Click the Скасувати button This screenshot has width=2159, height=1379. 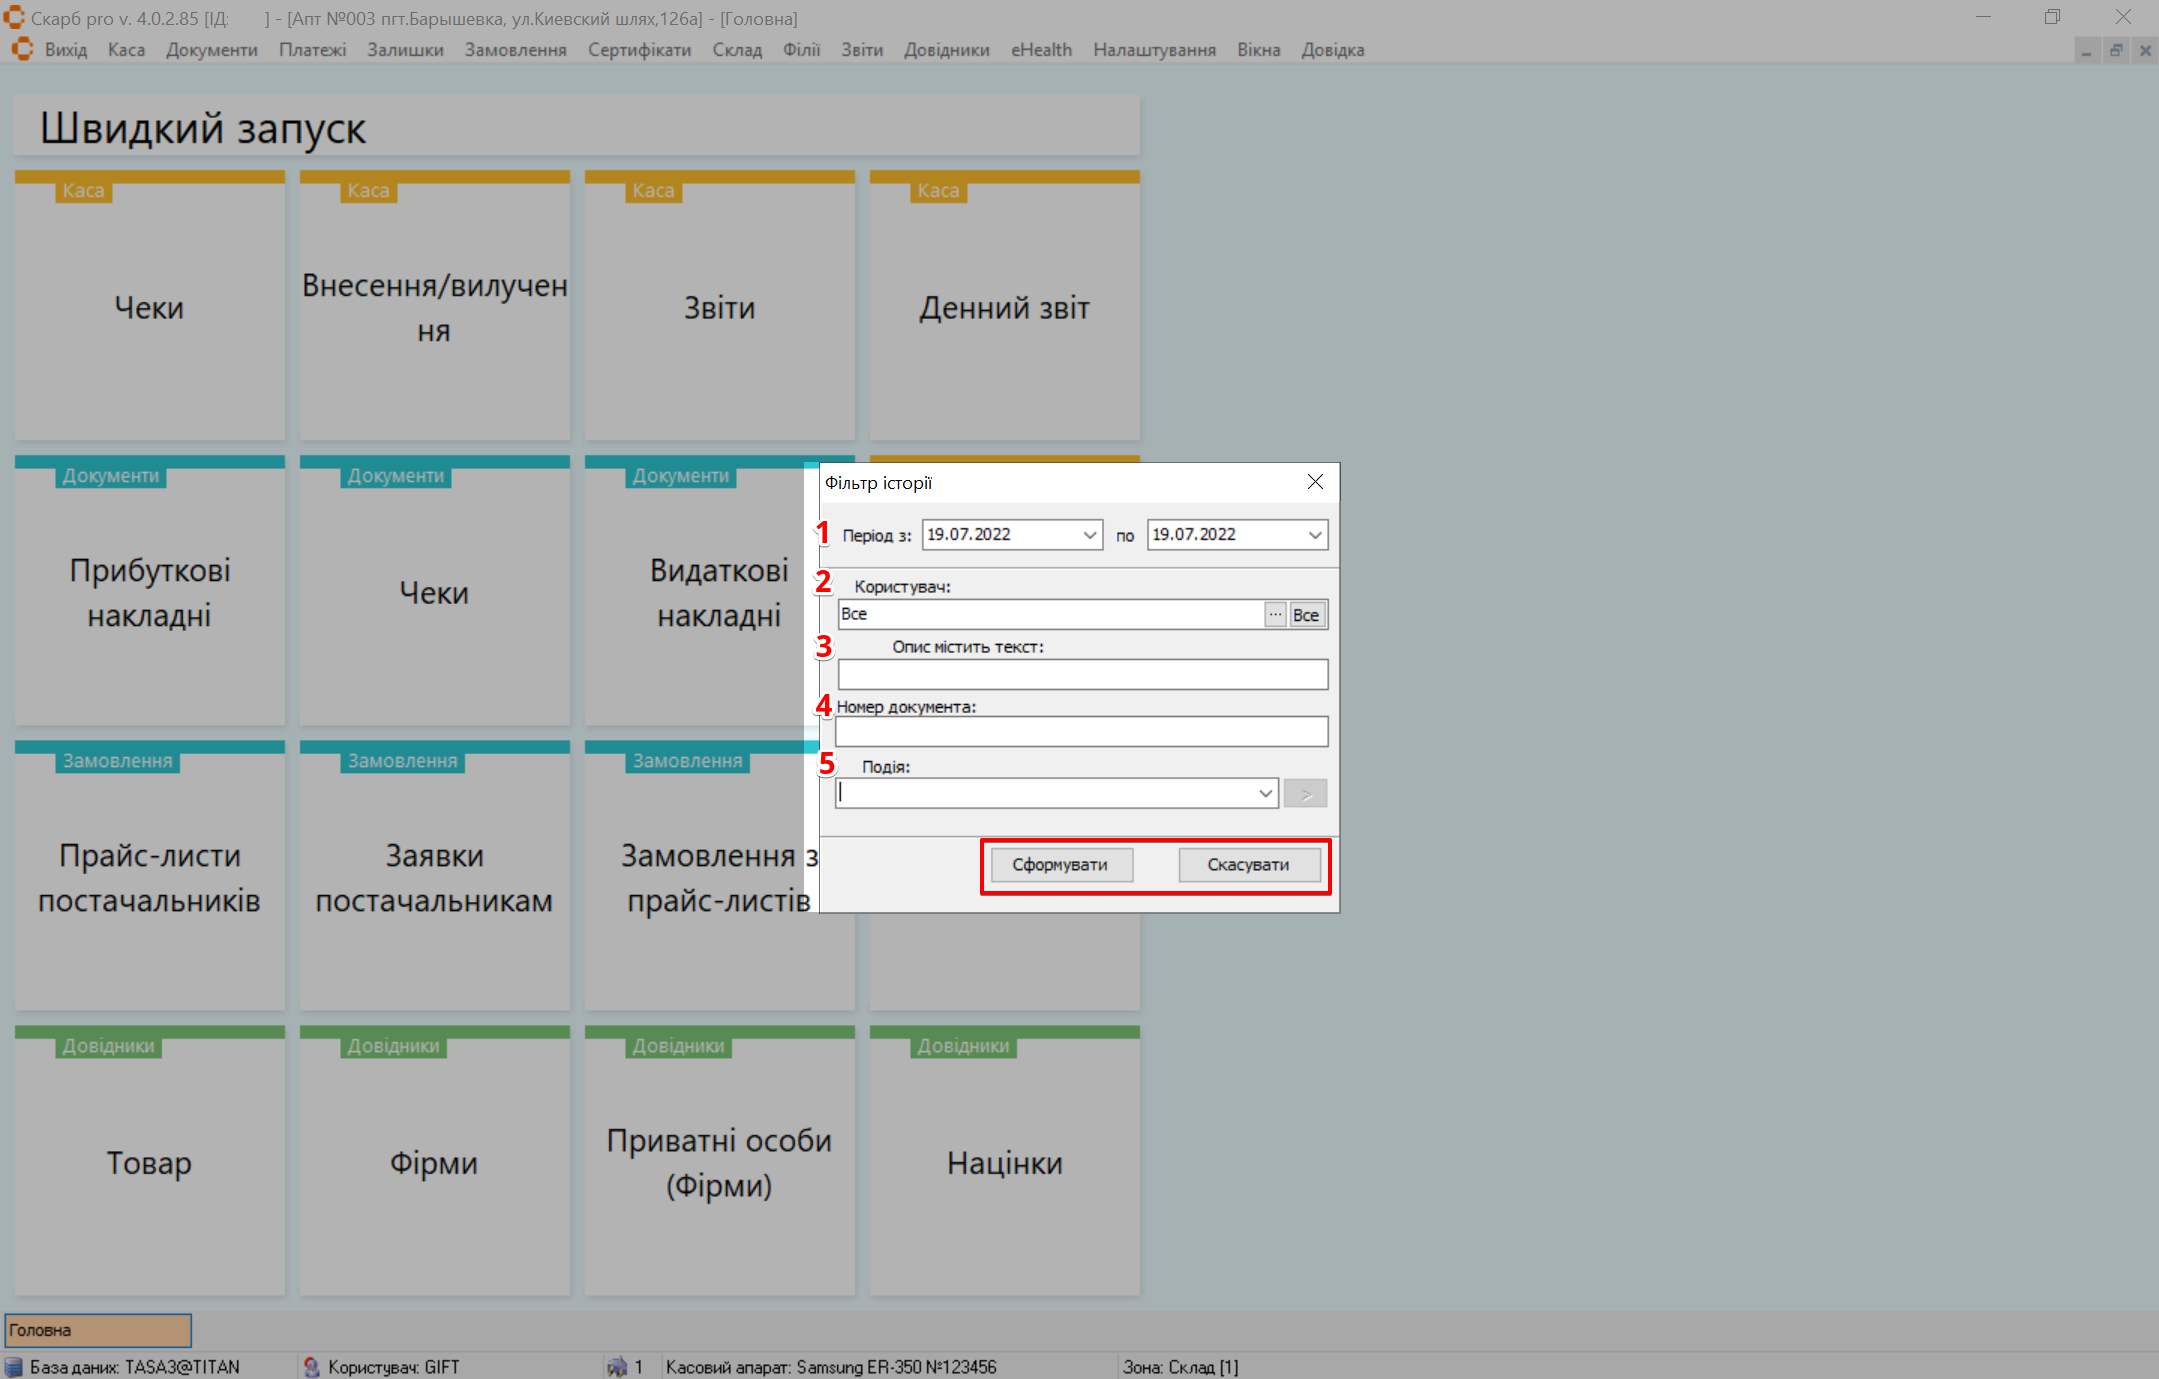click(1248, 865)
